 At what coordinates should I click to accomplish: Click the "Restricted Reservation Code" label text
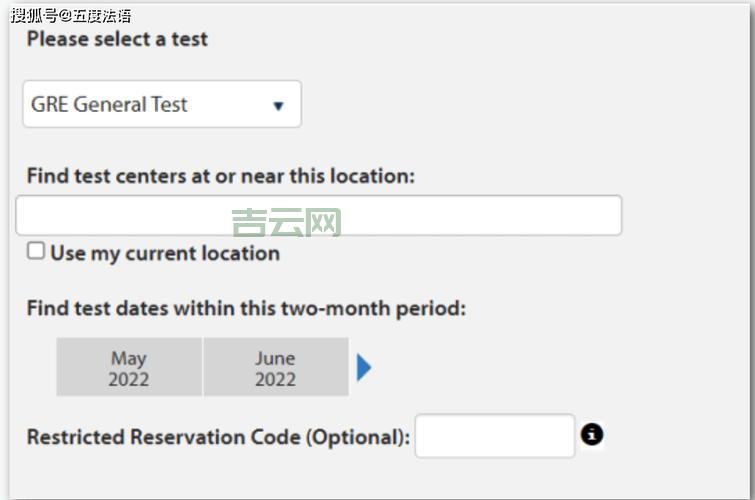tap(163, 437)
